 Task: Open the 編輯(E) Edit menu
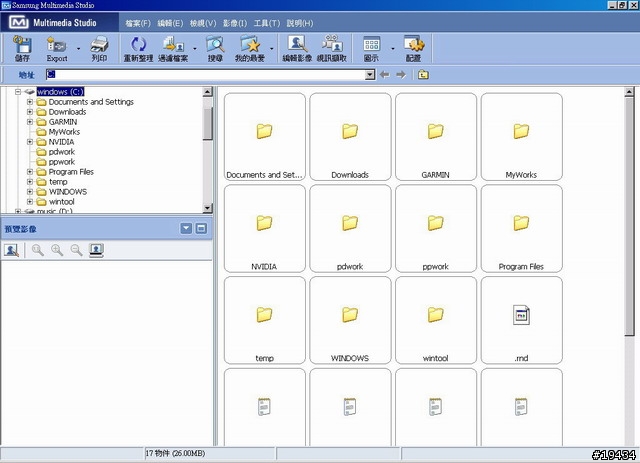(170, 23)
